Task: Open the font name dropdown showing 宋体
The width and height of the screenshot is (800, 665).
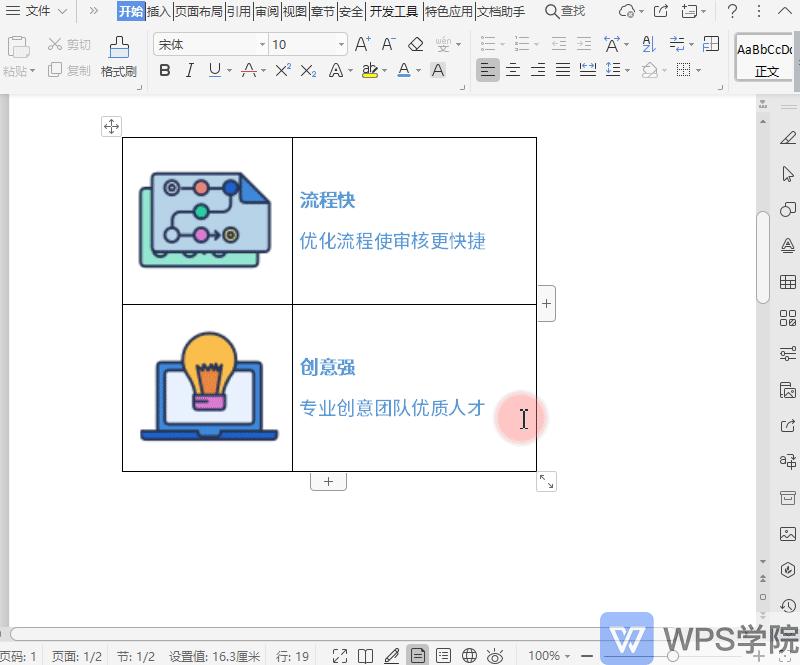Action: pos(261,44)
